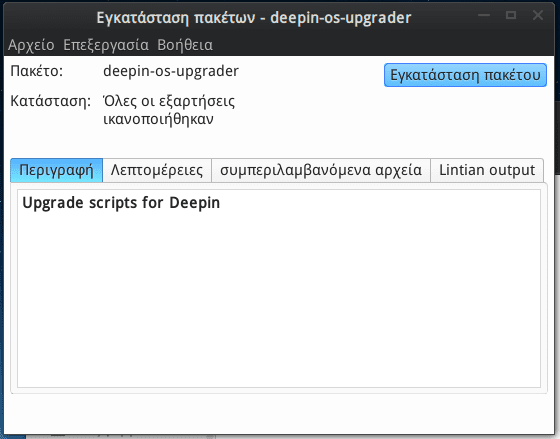
Task: Select the package name deepin-os-upgrader text
Action: [x=171, y=71]
